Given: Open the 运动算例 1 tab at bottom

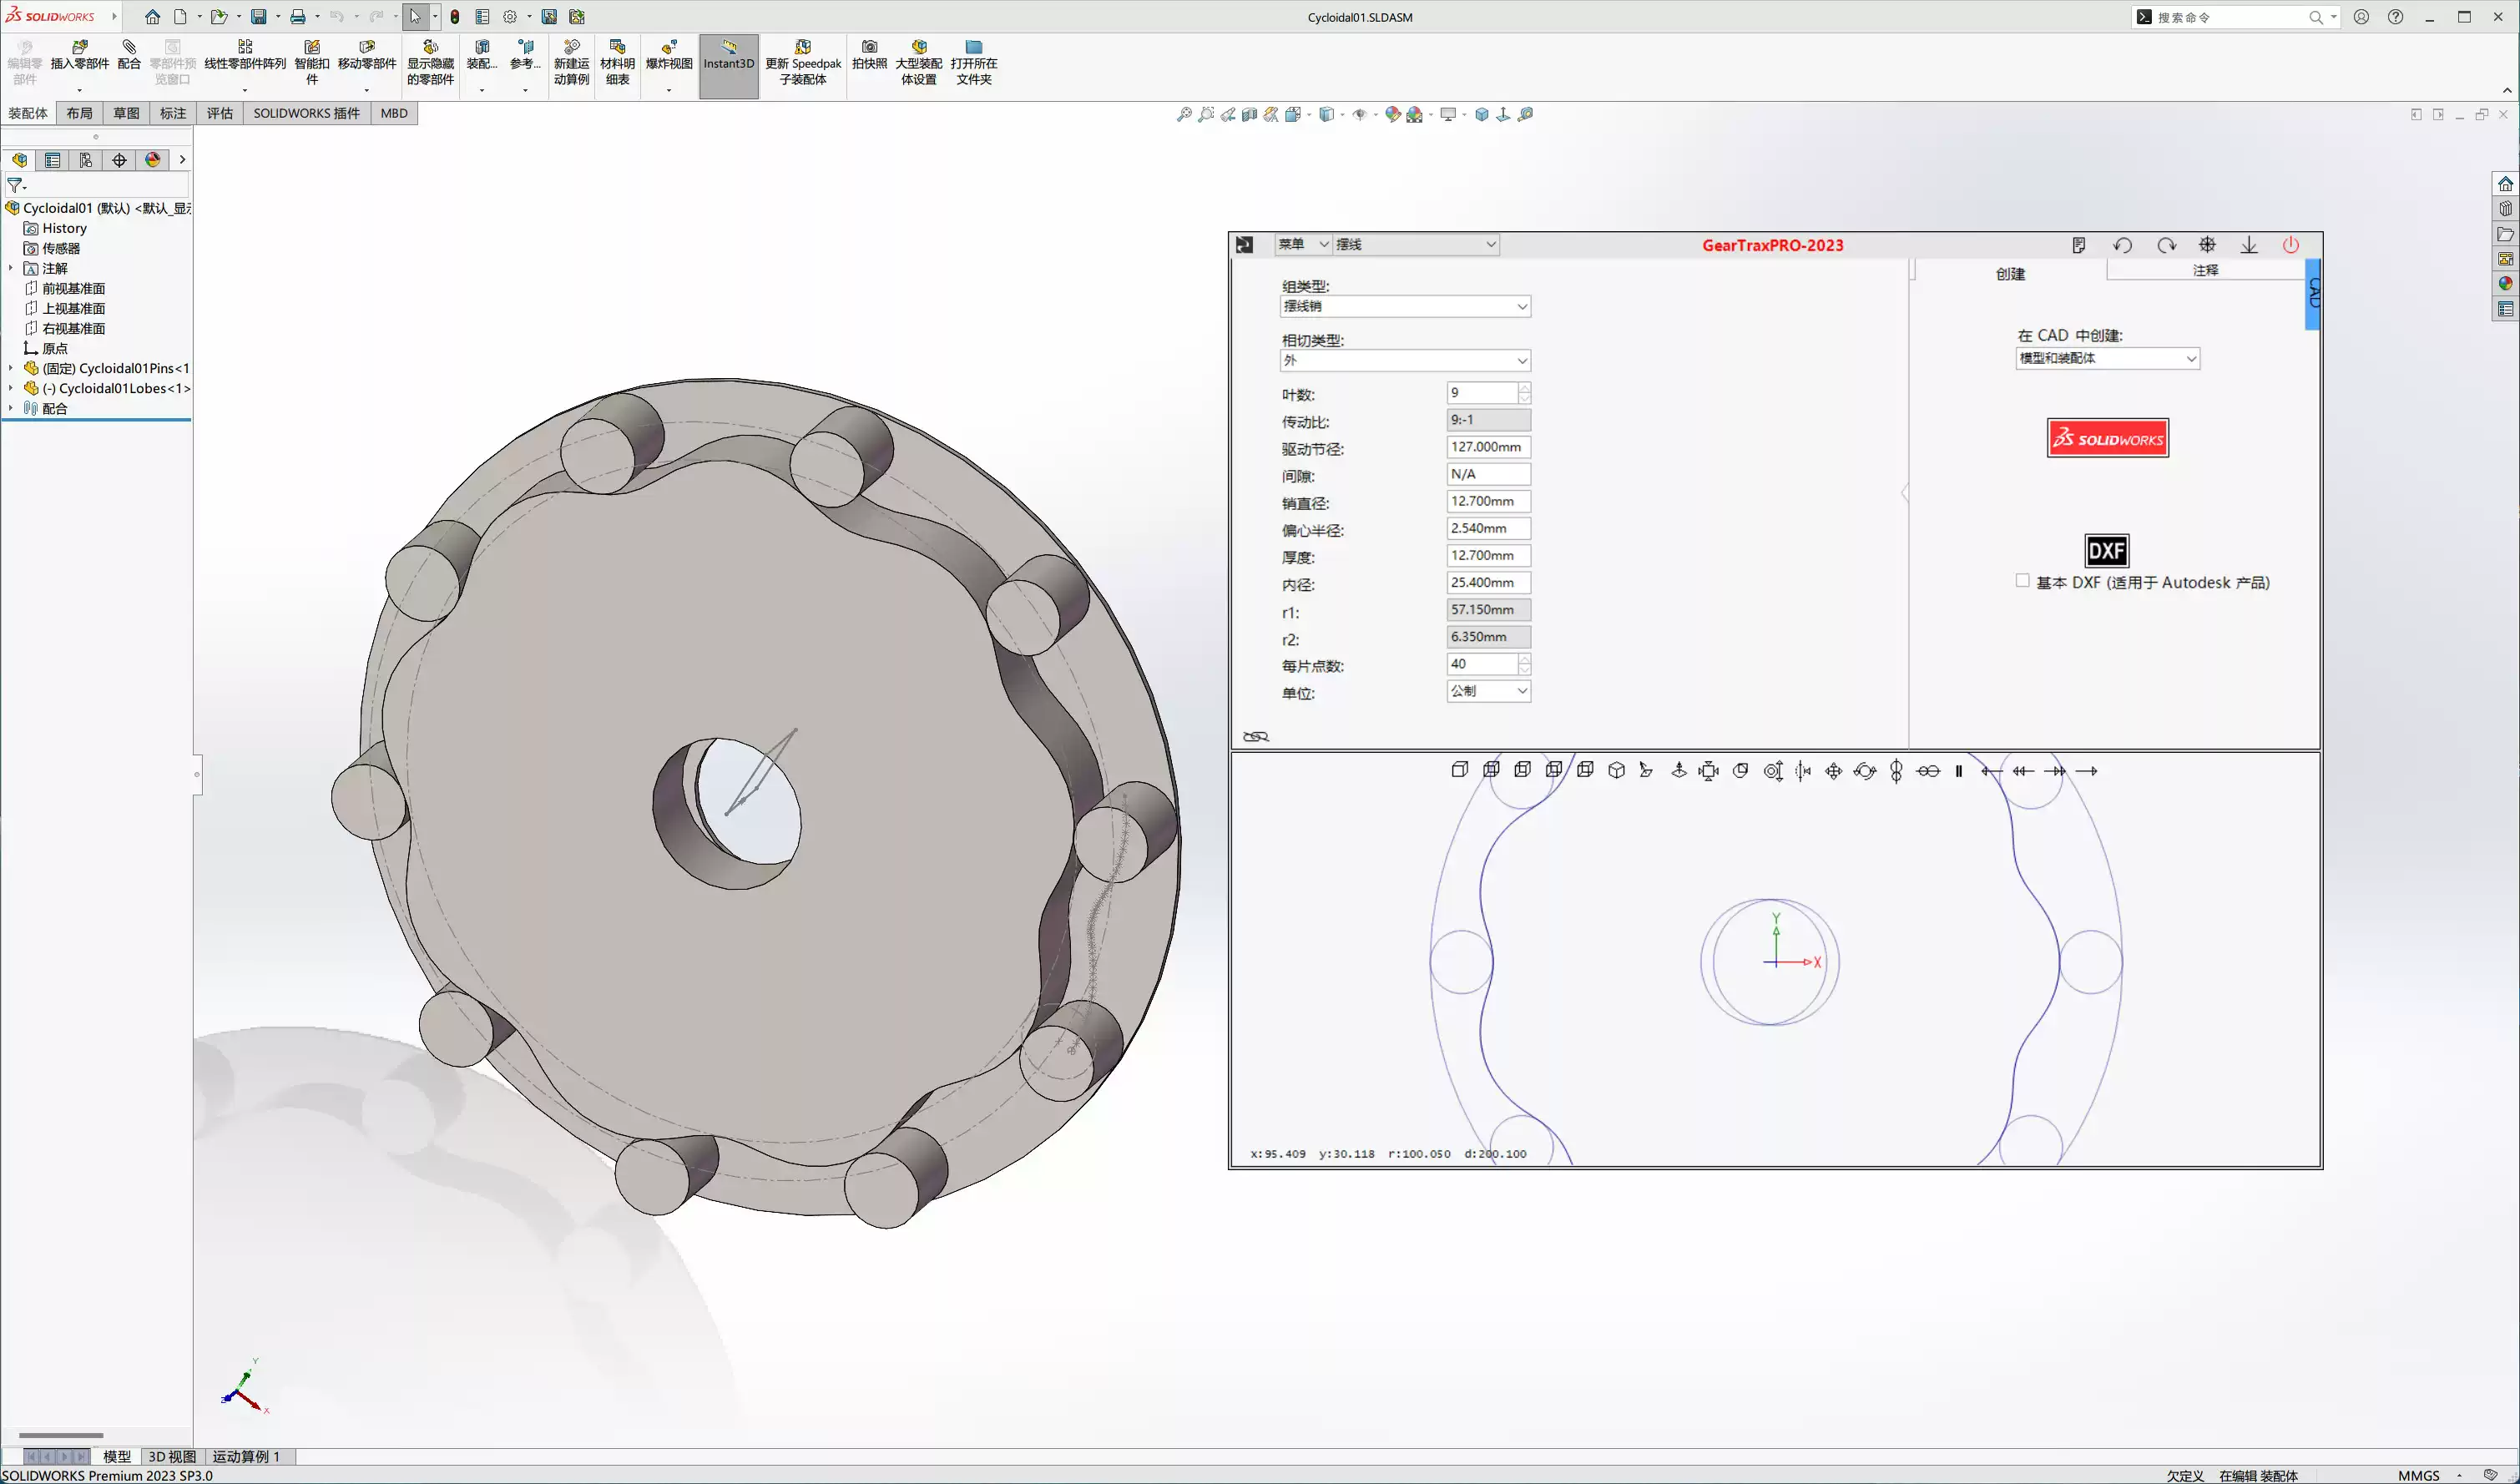Looking at the screenshot, I should coord(248,1457).
